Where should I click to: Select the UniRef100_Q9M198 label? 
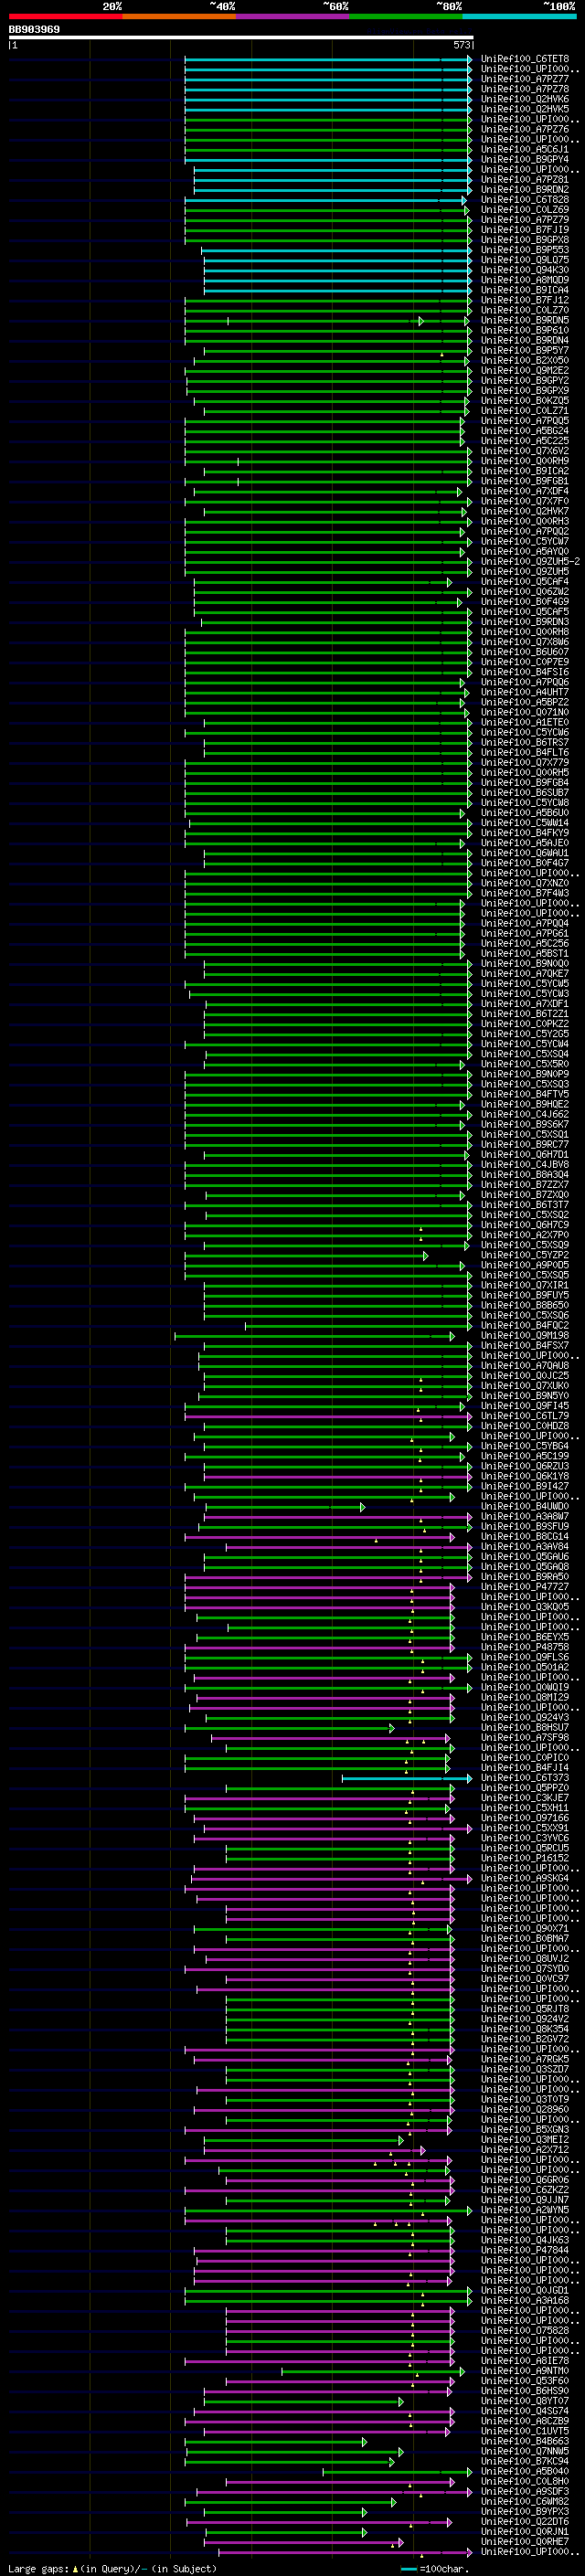click(x=525, y=1335)
